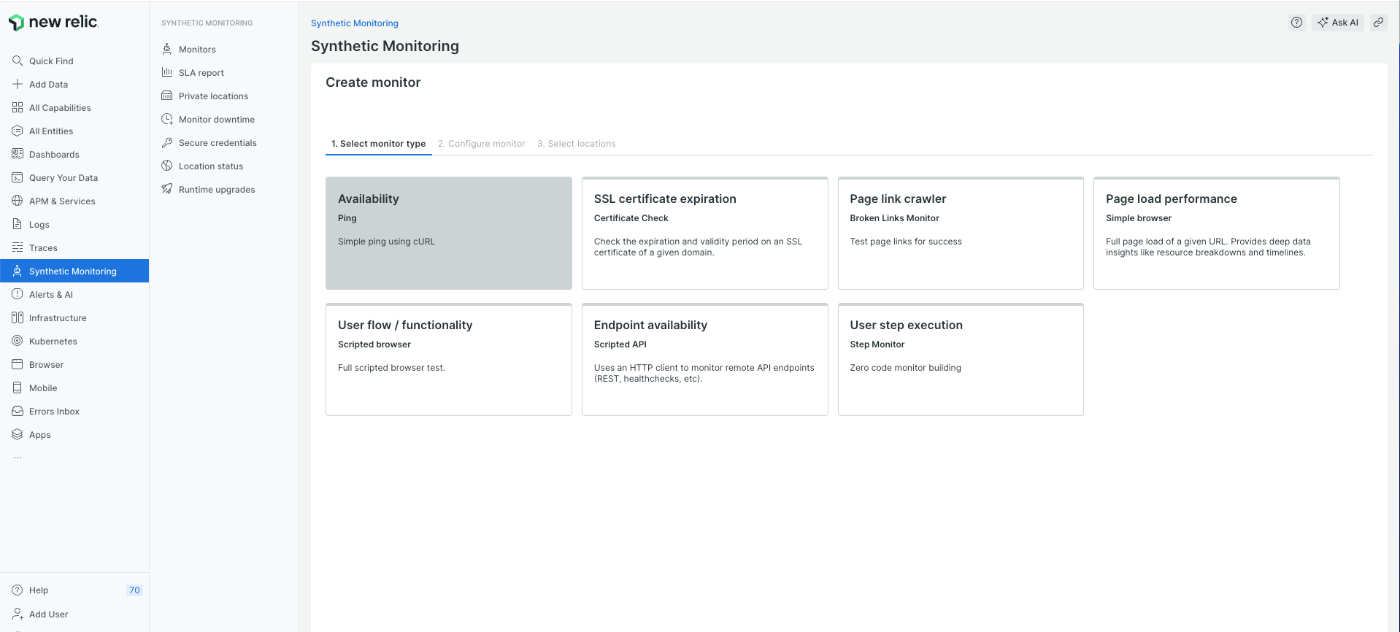This screenshot has width=1400, height=632.
Task: Select the Page load performance card
Action: (1217, 233)
